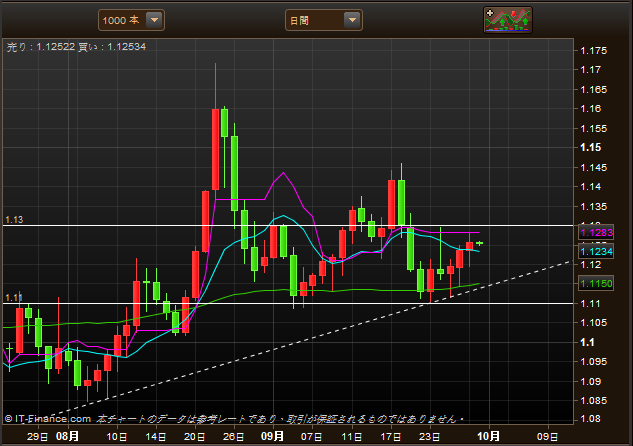Screen dimensions: 633x446
Task: Click the 1.15 price axis value
Action: click(x=590, y=147)
